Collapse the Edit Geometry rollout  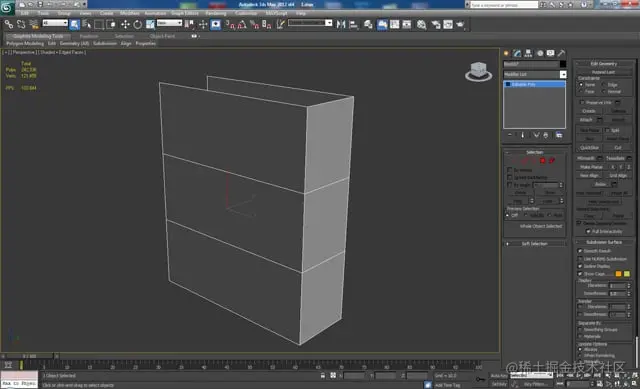(604, 64)
